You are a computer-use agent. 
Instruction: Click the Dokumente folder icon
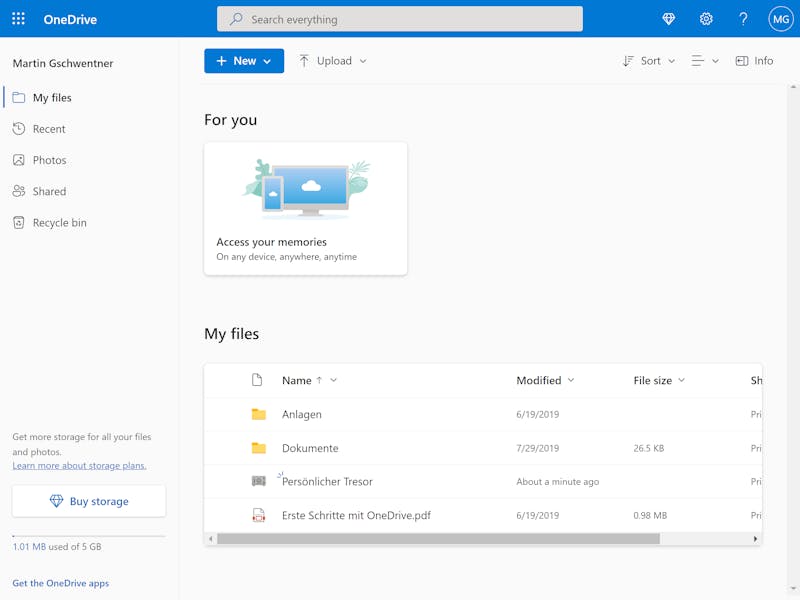click(259, 448)
